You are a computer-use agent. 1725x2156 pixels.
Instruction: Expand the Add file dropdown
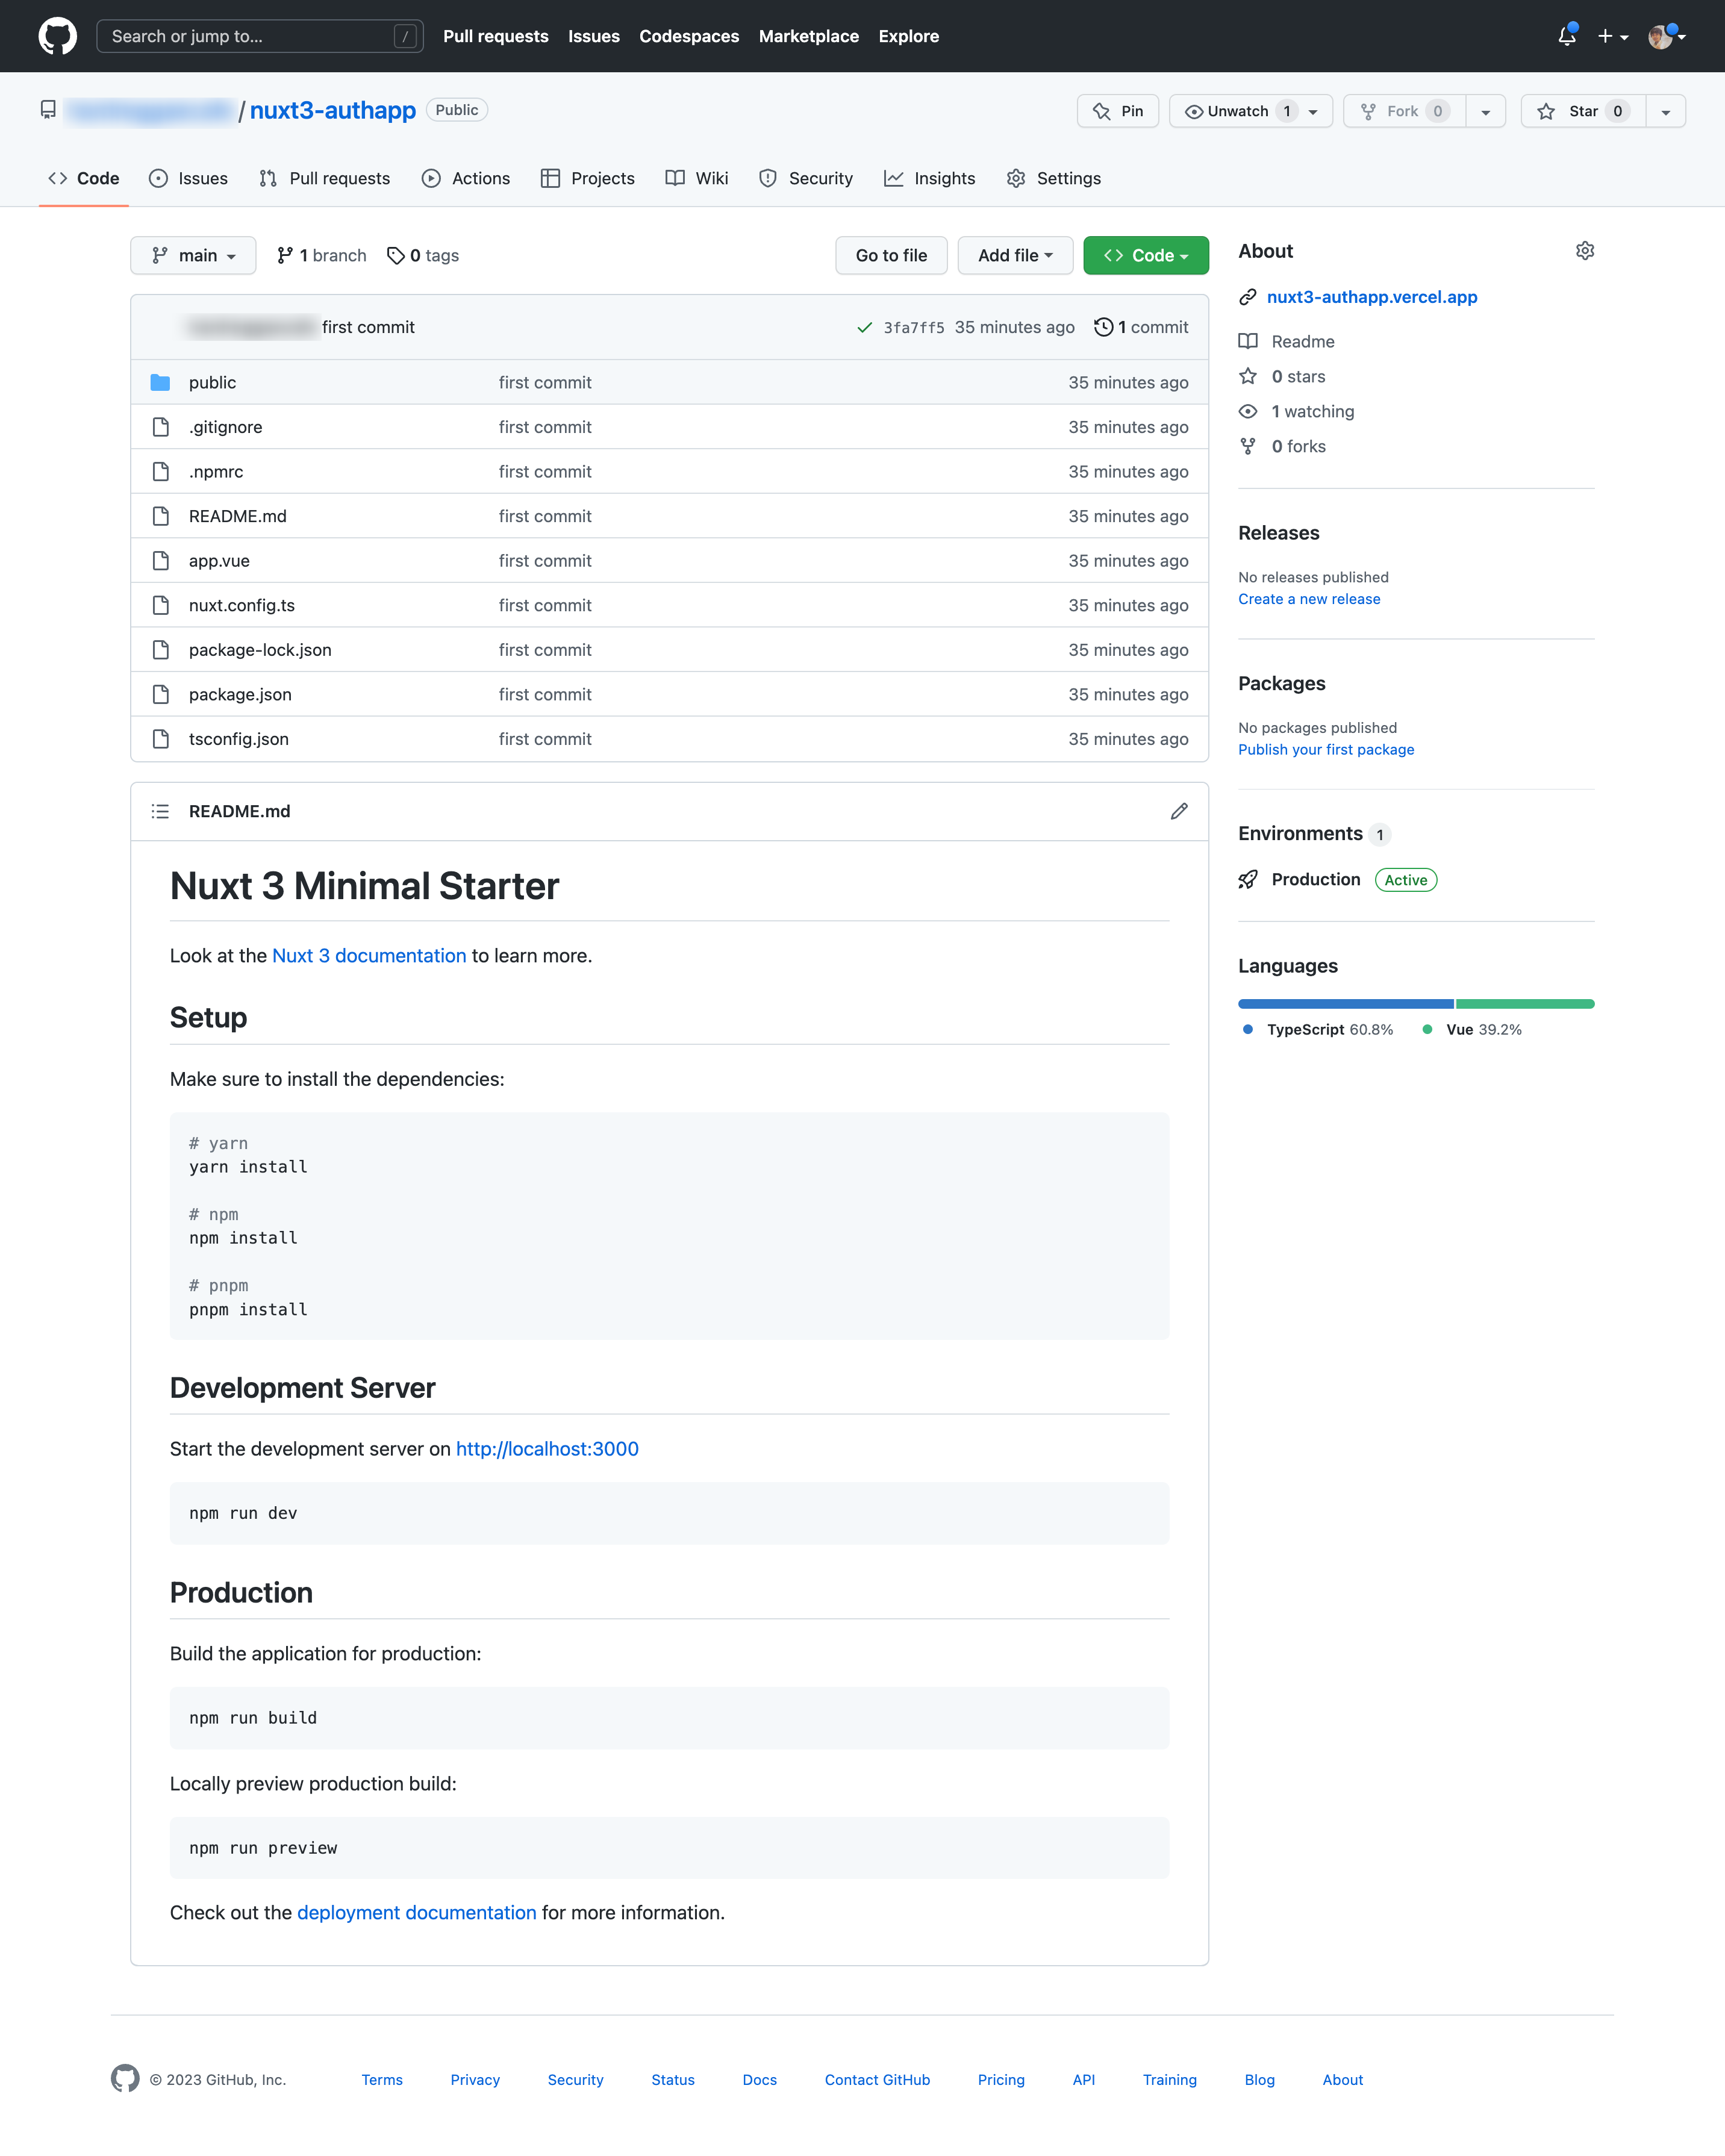[1015, 255]
